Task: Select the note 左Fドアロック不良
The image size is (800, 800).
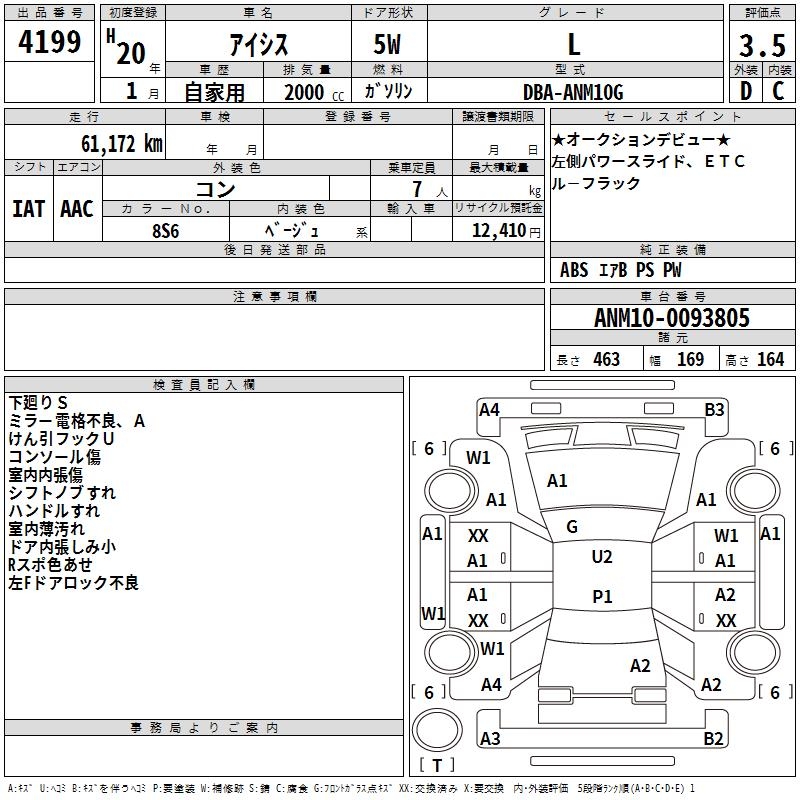Action: coord(73,583)
